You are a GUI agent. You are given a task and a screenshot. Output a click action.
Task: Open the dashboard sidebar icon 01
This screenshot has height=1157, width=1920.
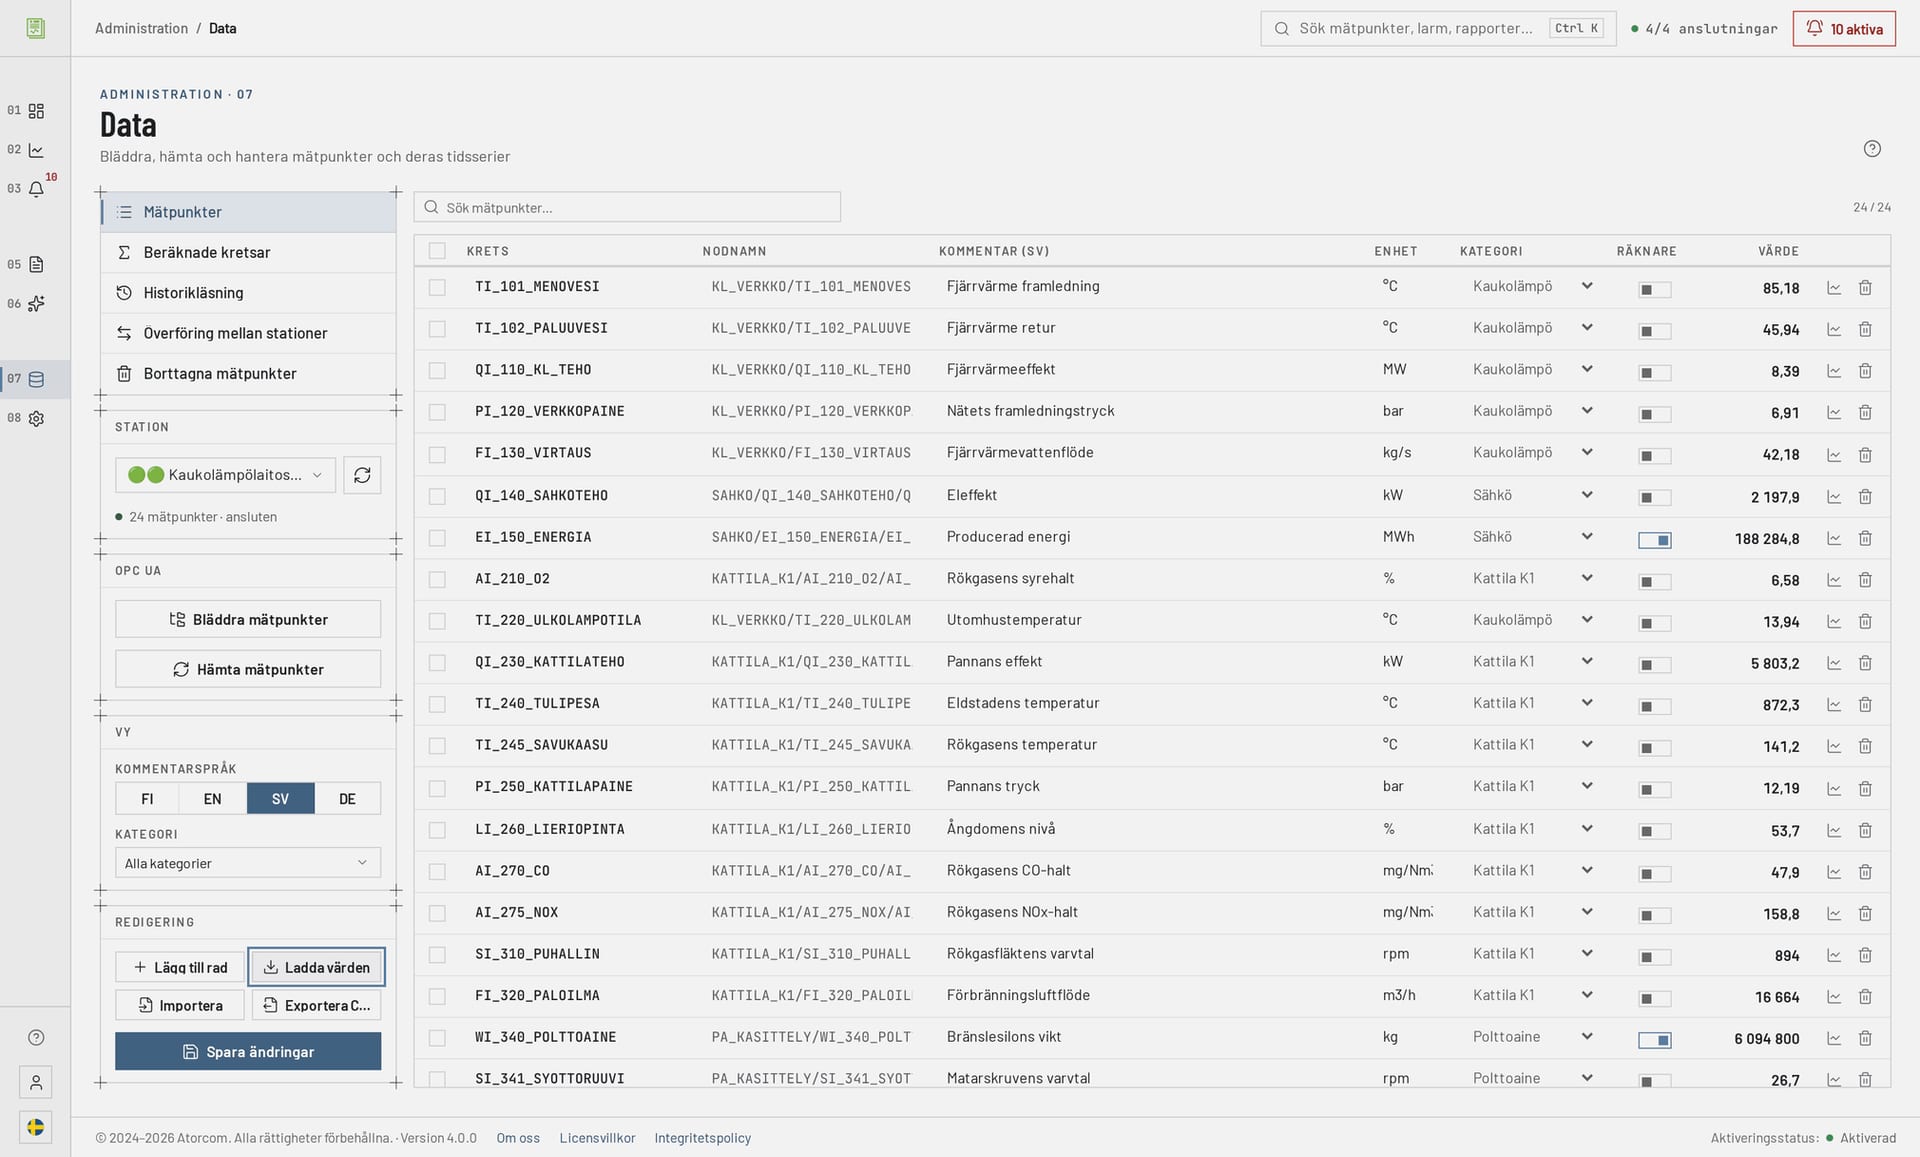pos(36,111)
